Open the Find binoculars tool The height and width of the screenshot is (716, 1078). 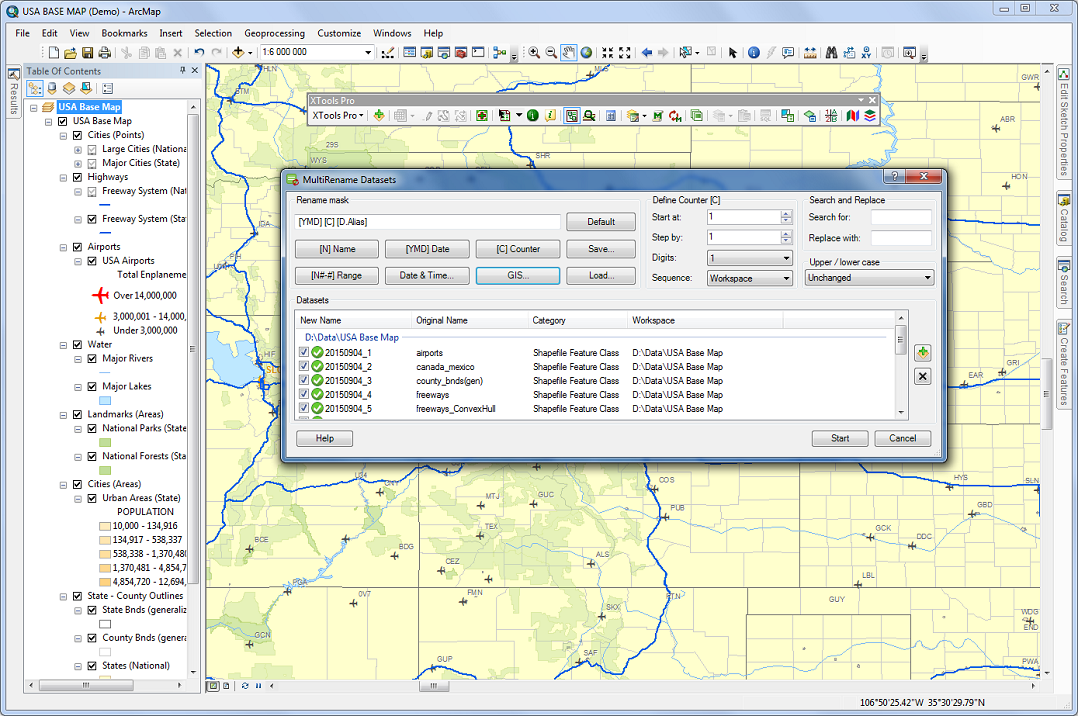click(x=831, y=52)
